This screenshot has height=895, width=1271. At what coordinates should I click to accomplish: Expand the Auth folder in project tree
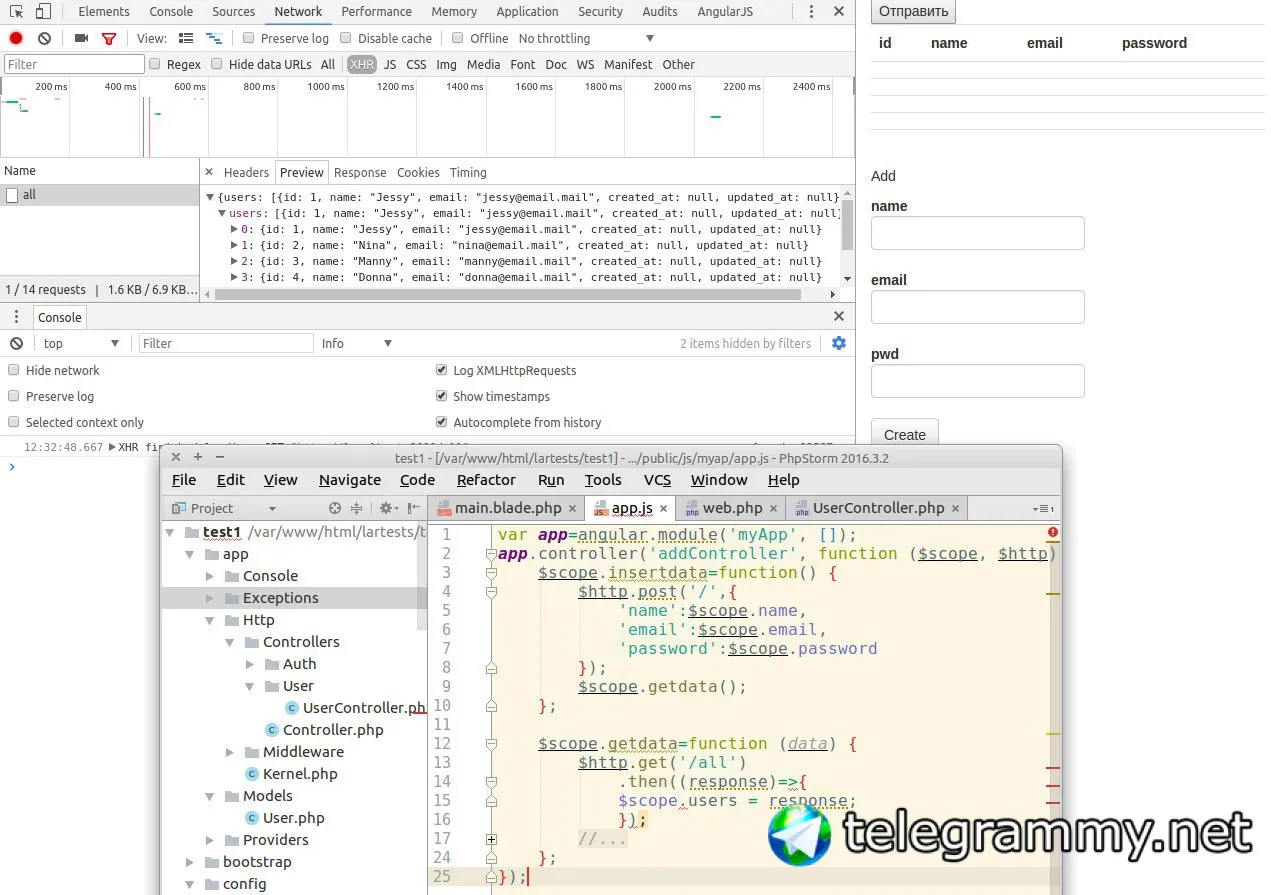[x=249, y=664]
